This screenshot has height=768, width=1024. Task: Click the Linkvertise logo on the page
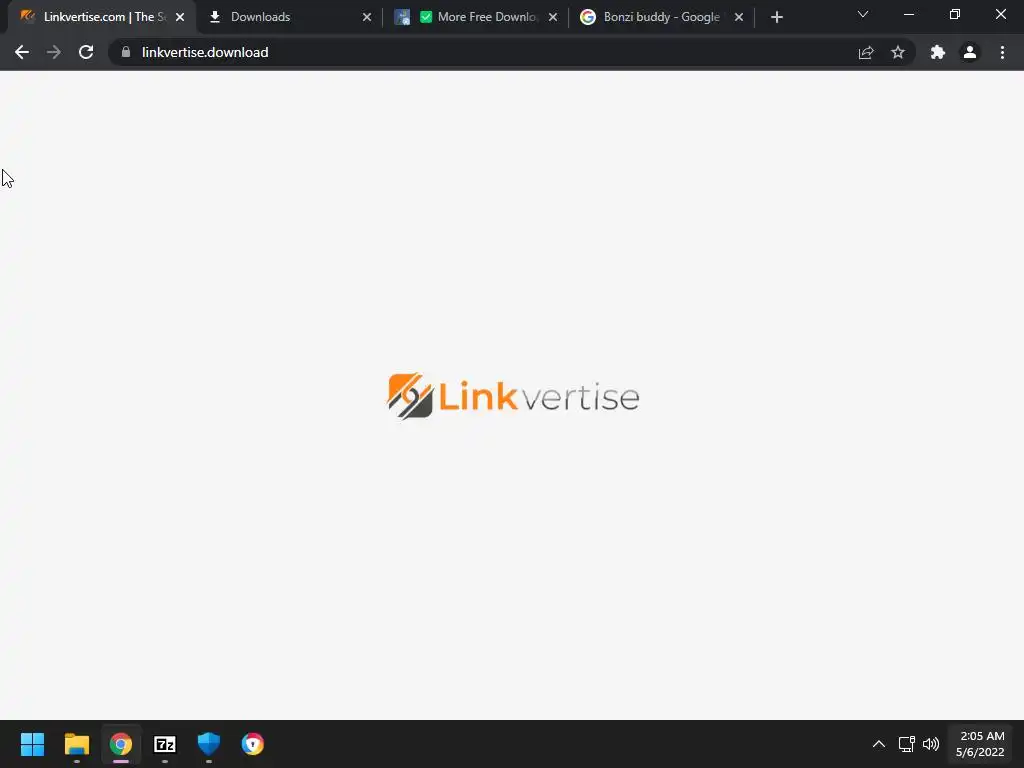[513, 396]
